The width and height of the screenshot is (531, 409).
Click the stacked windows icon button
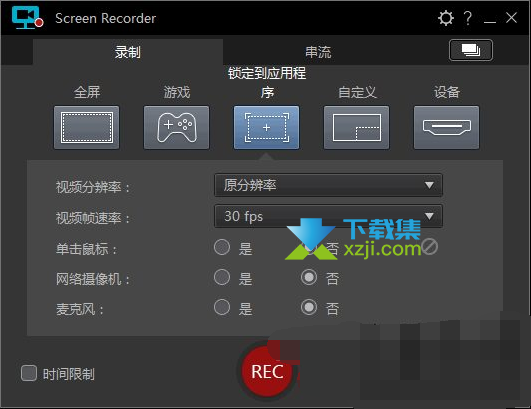pos(471,50)
